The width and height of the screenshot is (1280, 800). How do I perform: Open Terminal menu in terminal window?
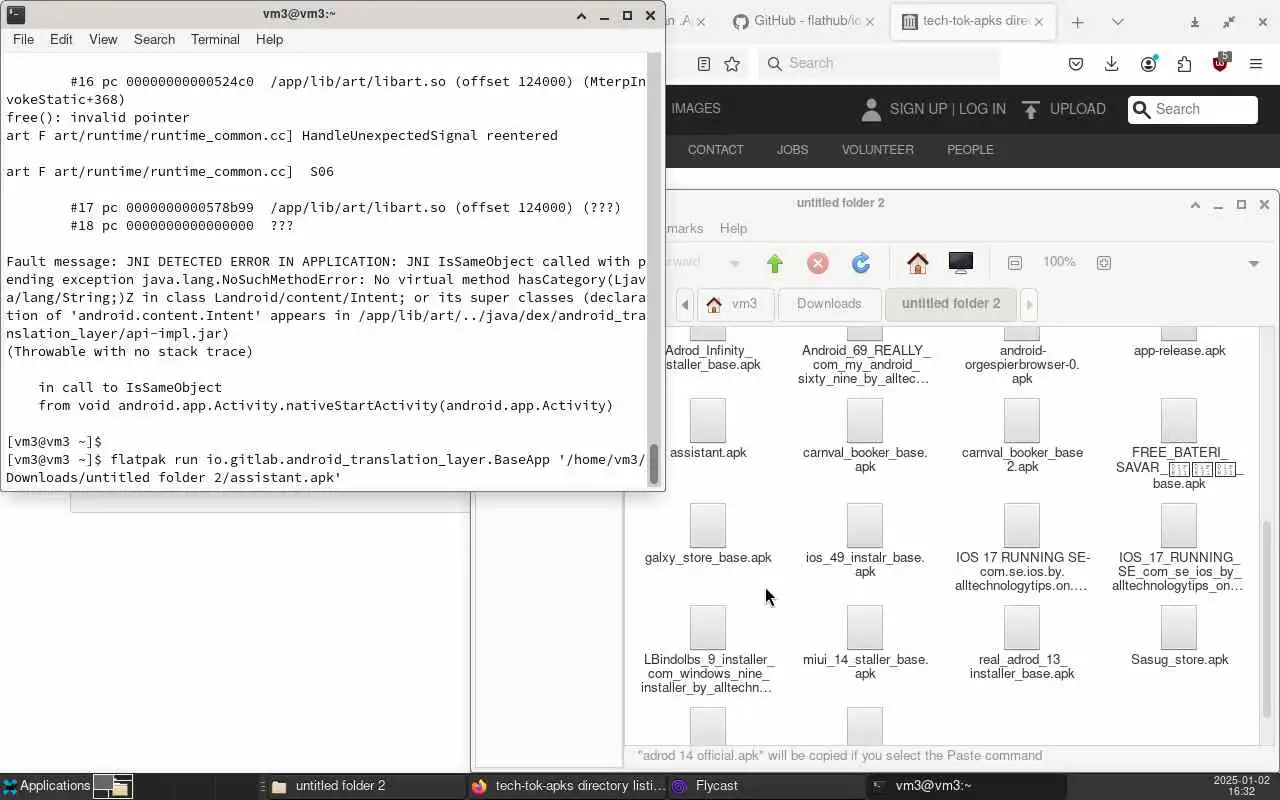[x=215, y=39]
